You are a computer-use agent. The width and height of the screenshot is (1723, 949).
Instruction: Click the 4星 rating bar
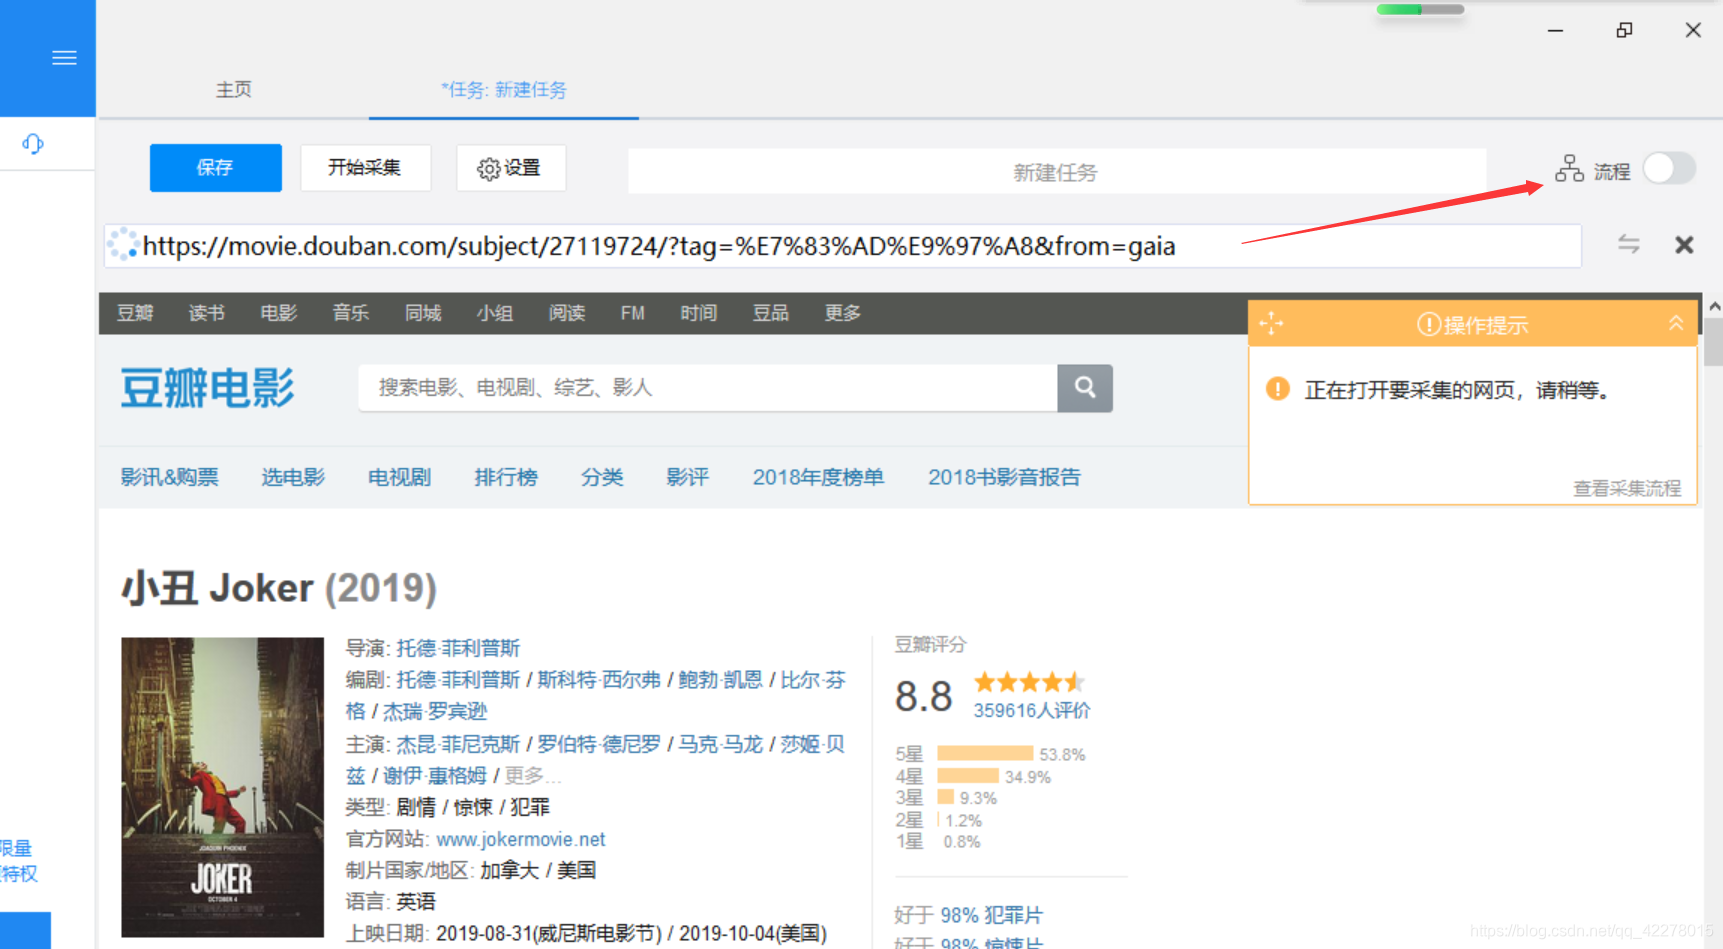pyautogui.click(x=967, y=776)
